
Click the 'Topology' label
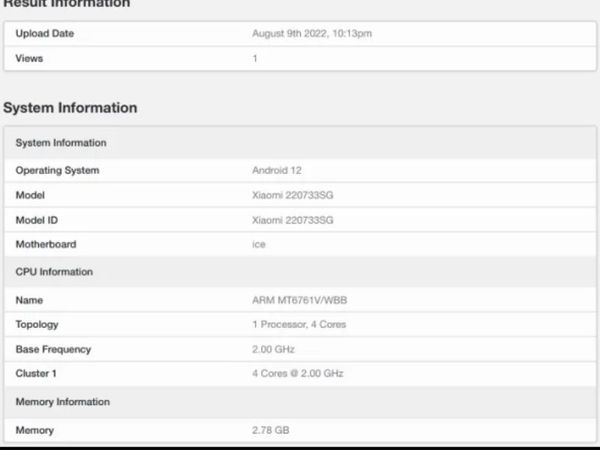pos(37,324)
